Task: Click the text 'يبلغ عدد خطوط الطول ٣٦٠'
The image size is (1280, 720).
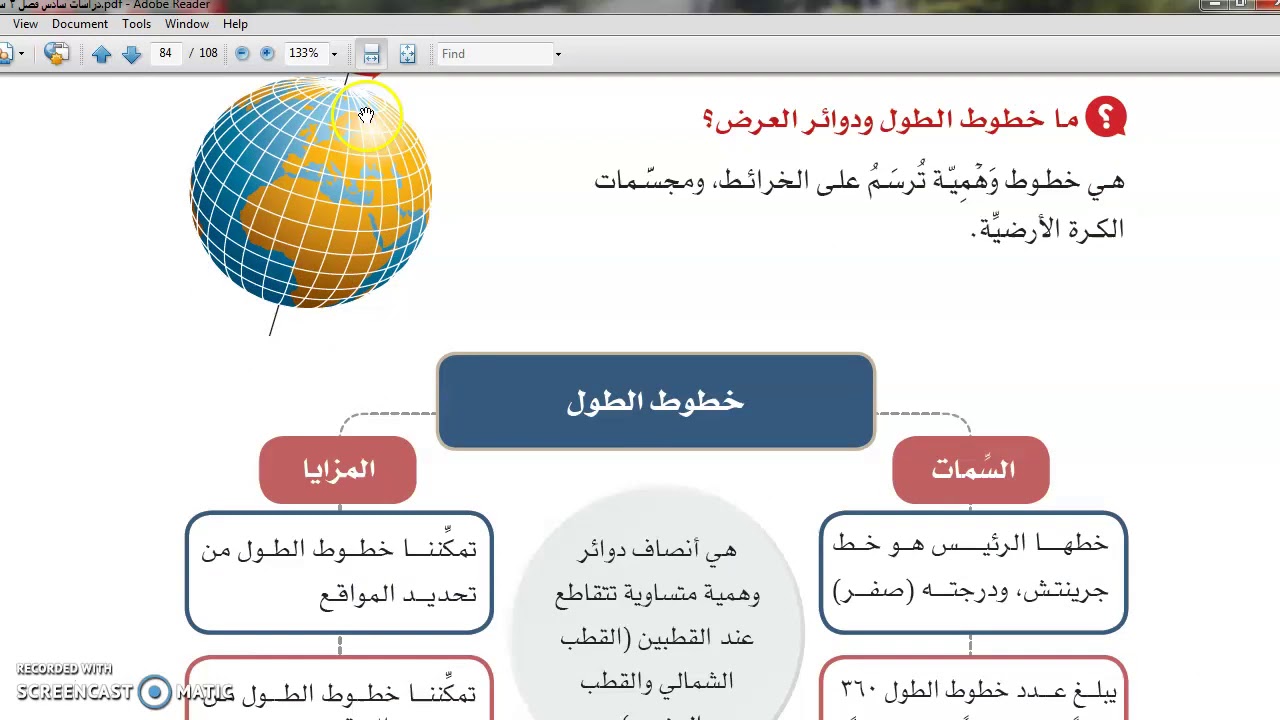Action: (979, 690)
